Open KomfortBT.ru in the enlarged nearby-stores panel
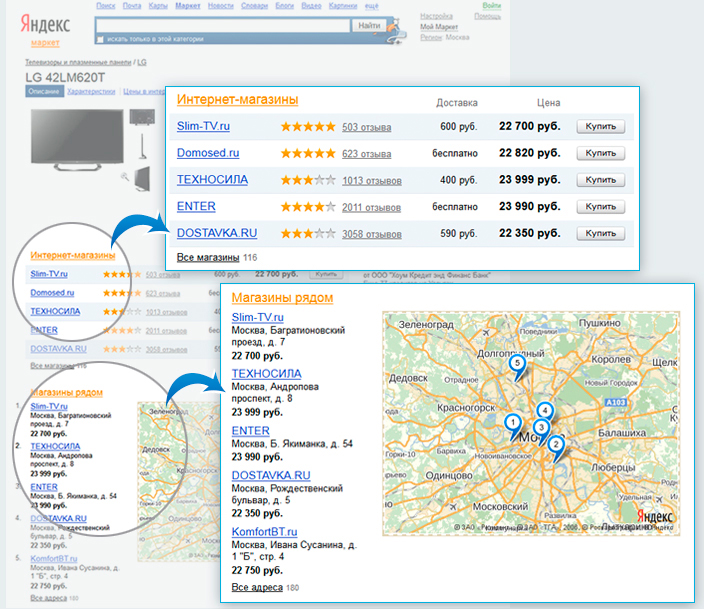Viewport: 704px width, 609px height. [x=264, y=532]
